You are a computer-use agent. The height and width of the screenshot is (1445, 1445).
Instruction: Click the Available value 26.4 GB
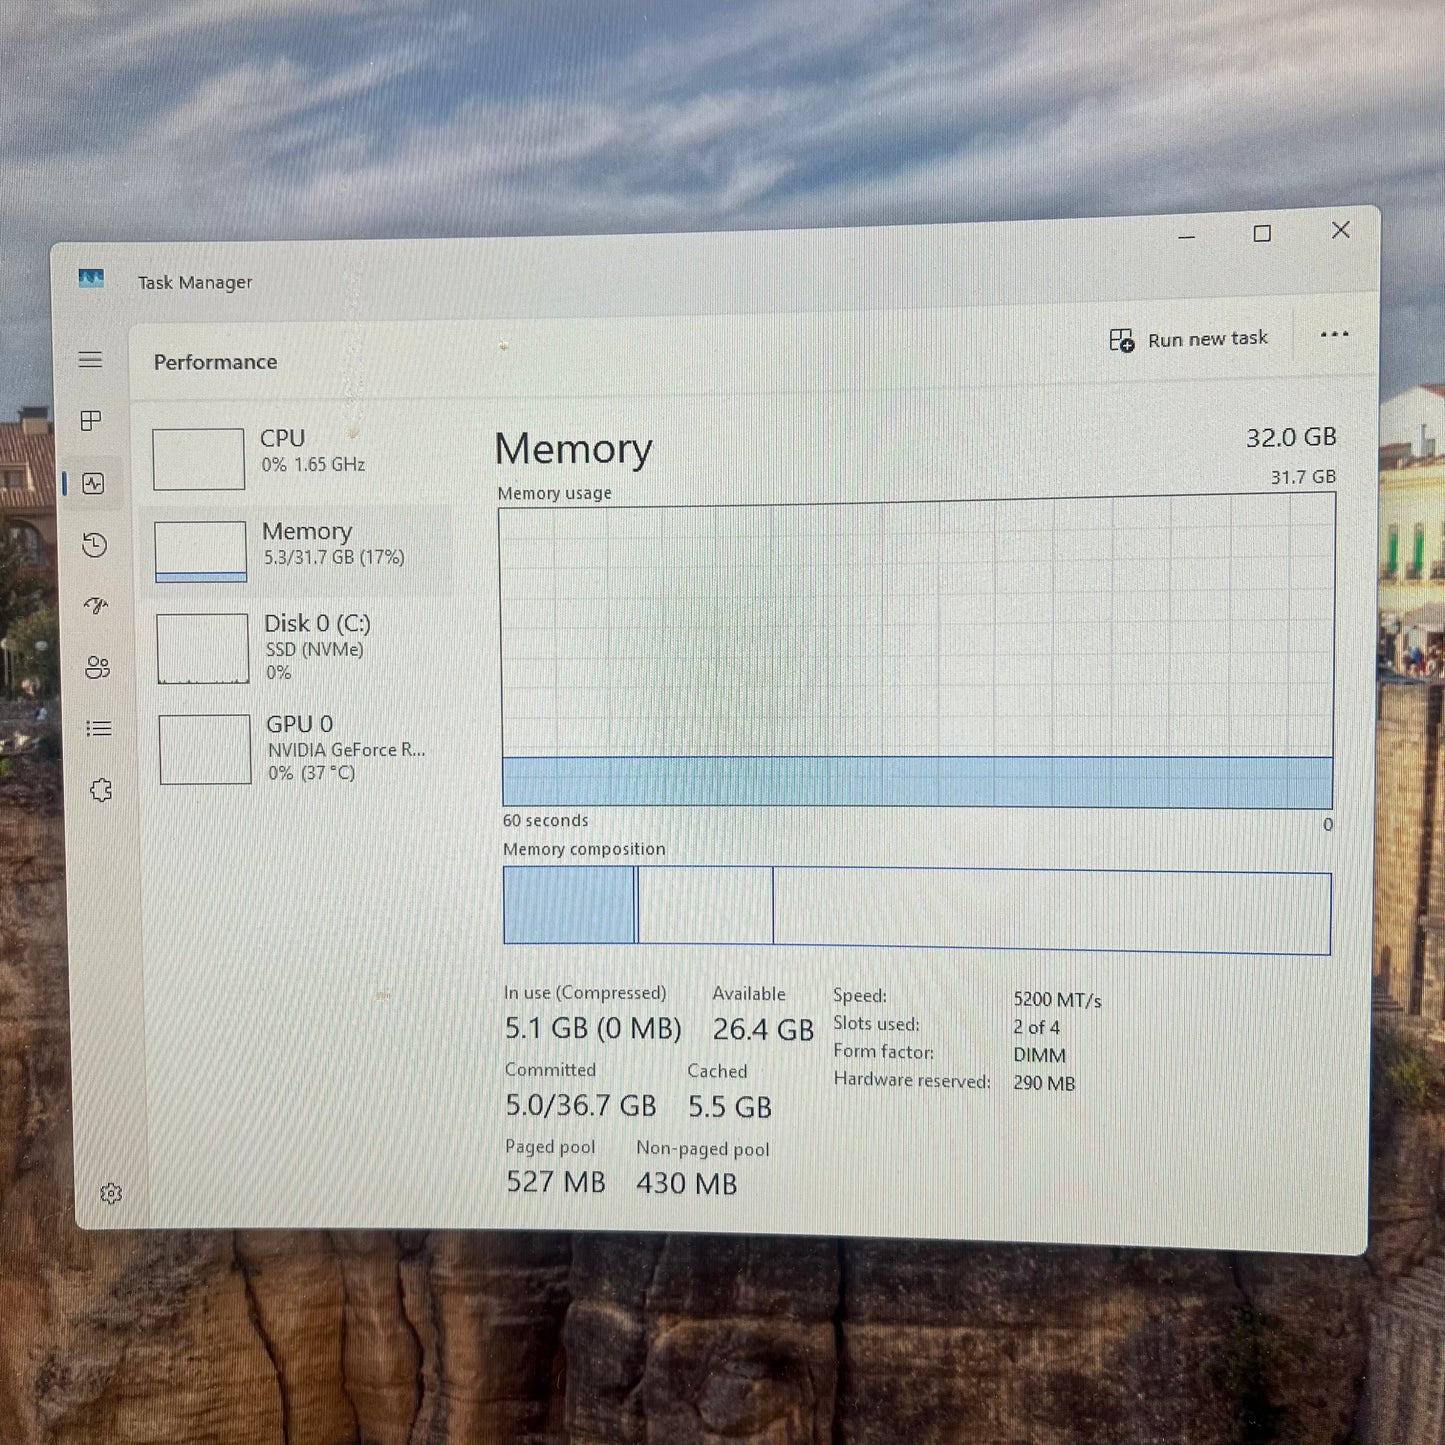(x=763, y=1029)
